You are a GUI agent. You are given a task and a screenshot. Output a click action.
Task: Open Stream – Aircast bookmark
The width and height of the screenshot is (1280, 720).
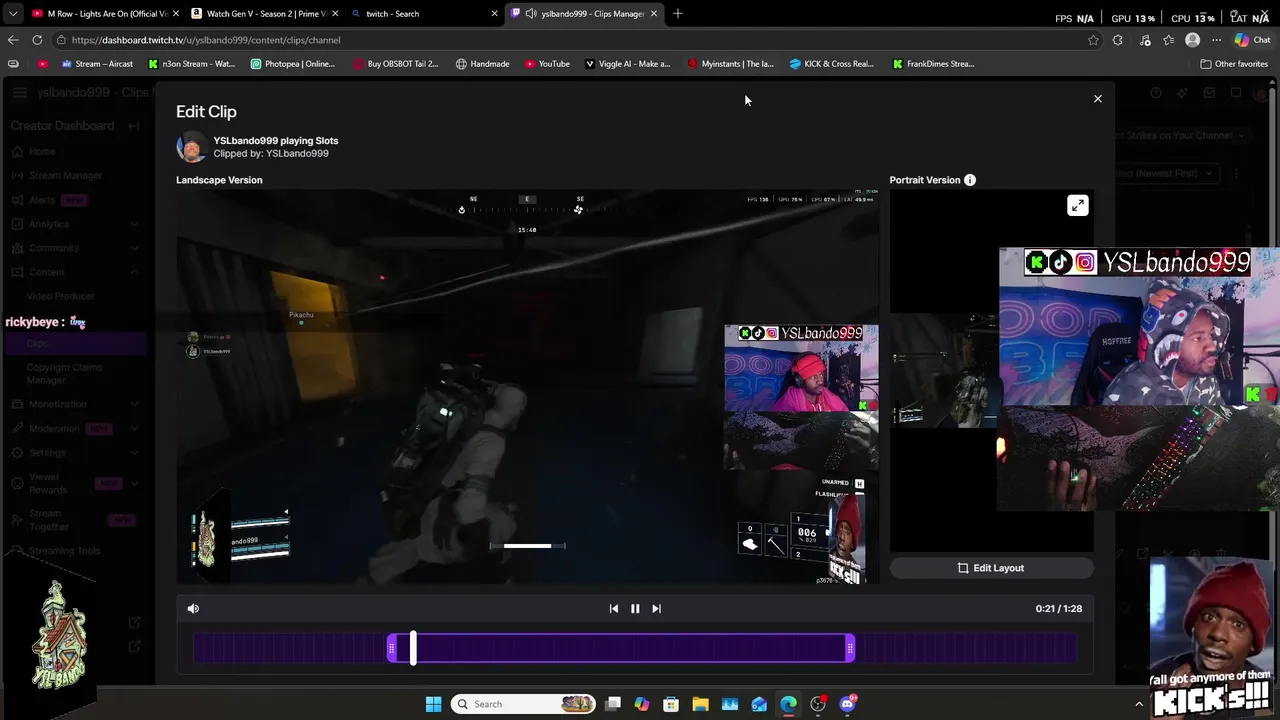pyautogui.click(x=97, y=64)
